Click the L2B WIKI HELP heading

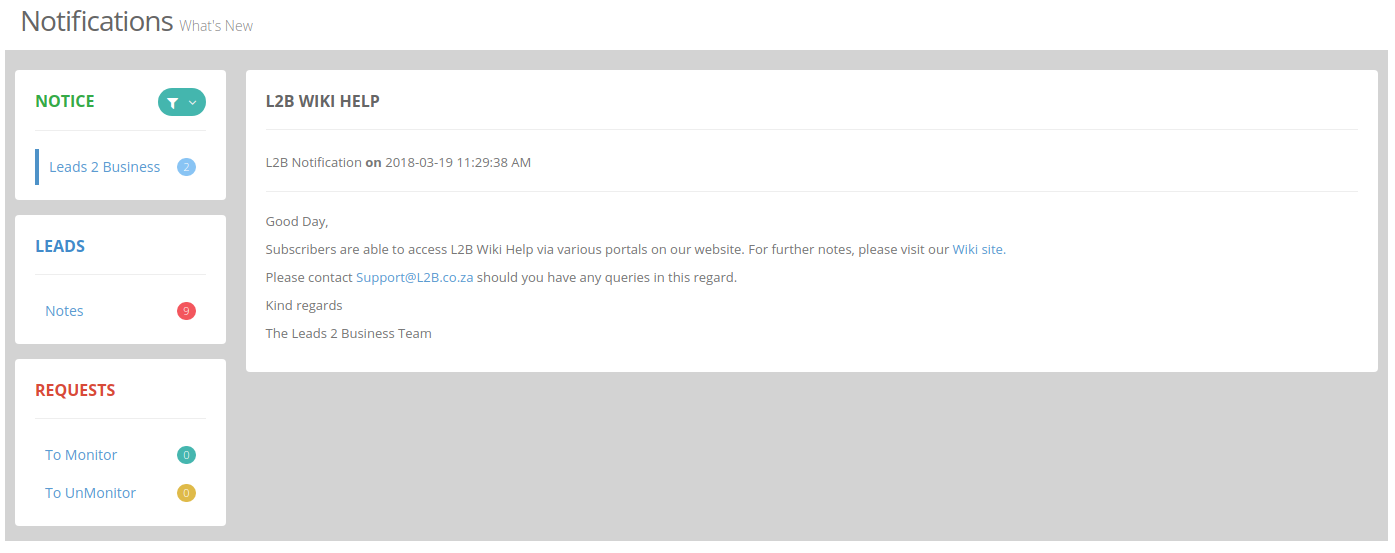[323, 101]
